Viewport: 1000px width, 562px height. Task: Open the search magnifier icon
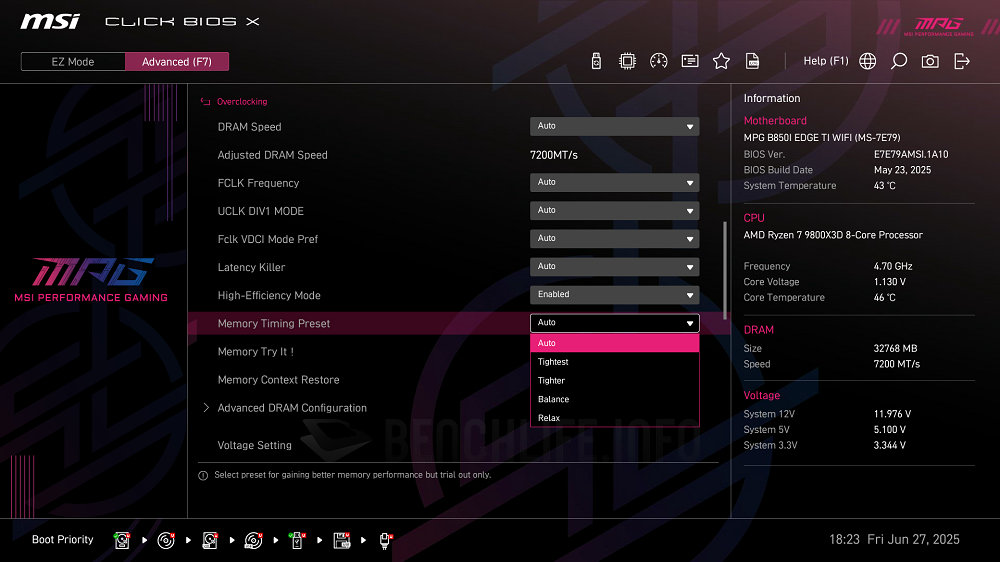(899, 61)
